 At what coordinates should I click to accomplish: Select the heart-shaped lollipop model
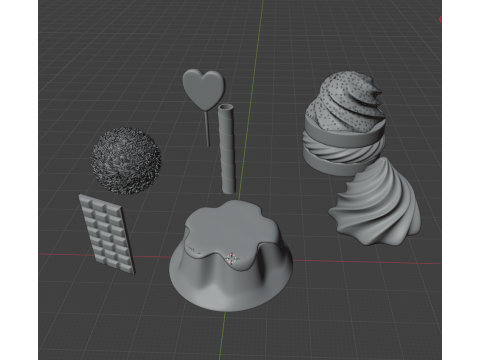click(x=204, y=90)
